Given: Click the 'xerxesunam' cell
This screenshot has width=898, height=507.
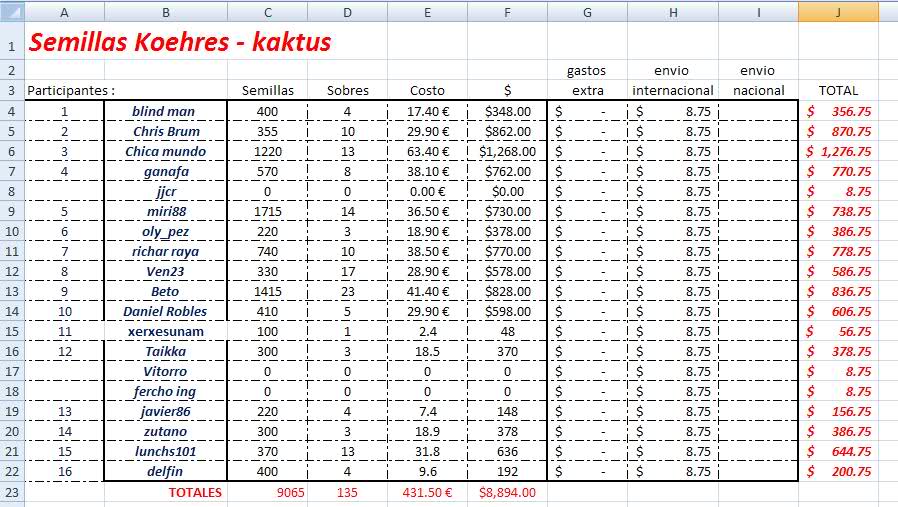Looking at the screenshot, I should [165, 331].
